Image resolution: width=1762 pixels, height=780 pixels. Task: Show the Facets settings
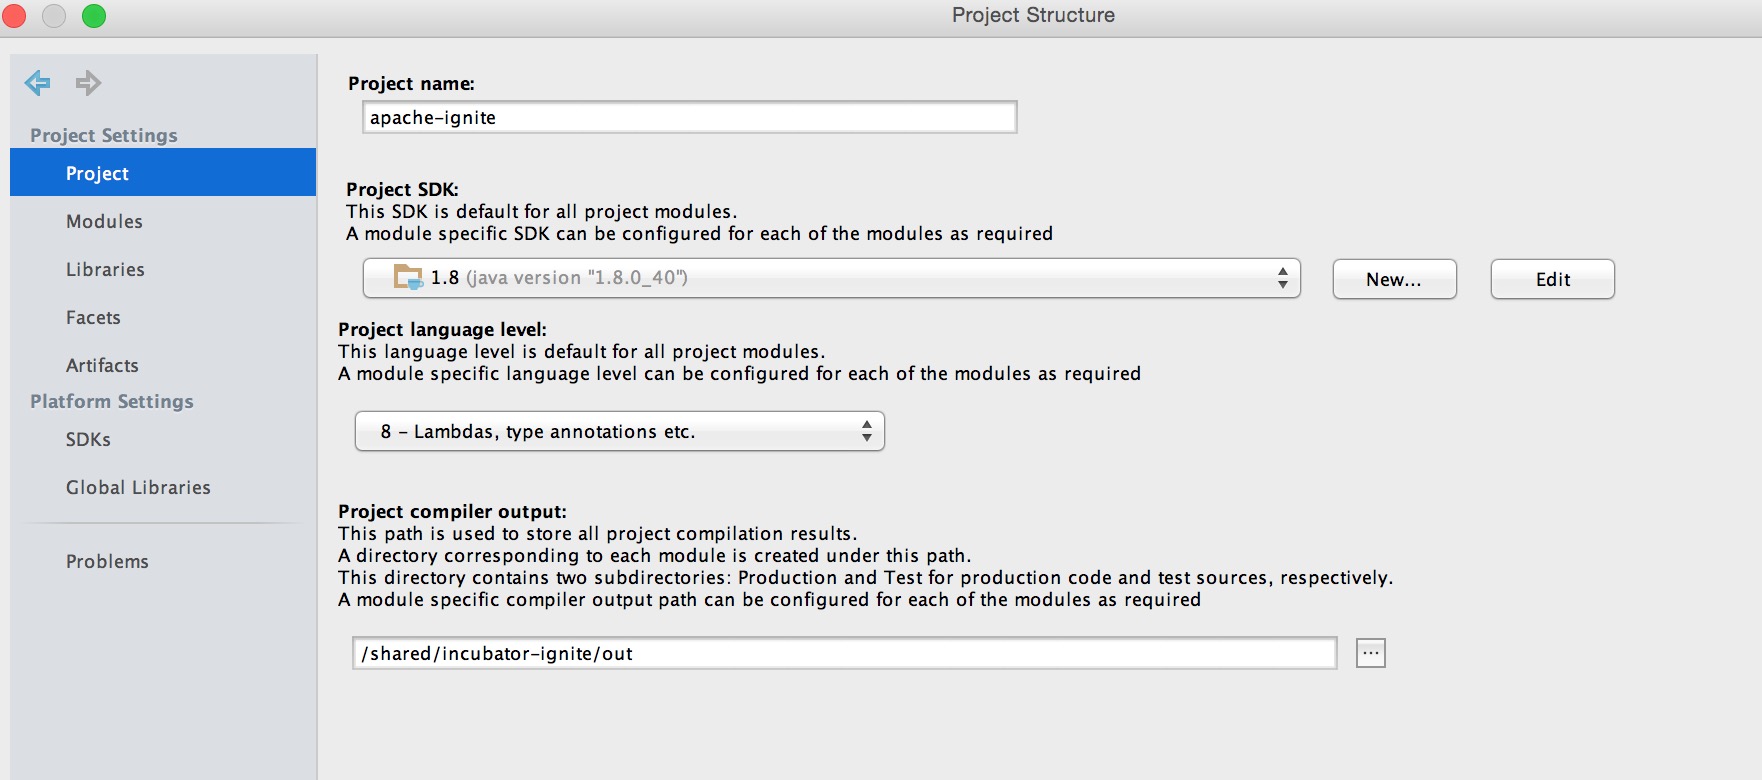tap(93, 317)
